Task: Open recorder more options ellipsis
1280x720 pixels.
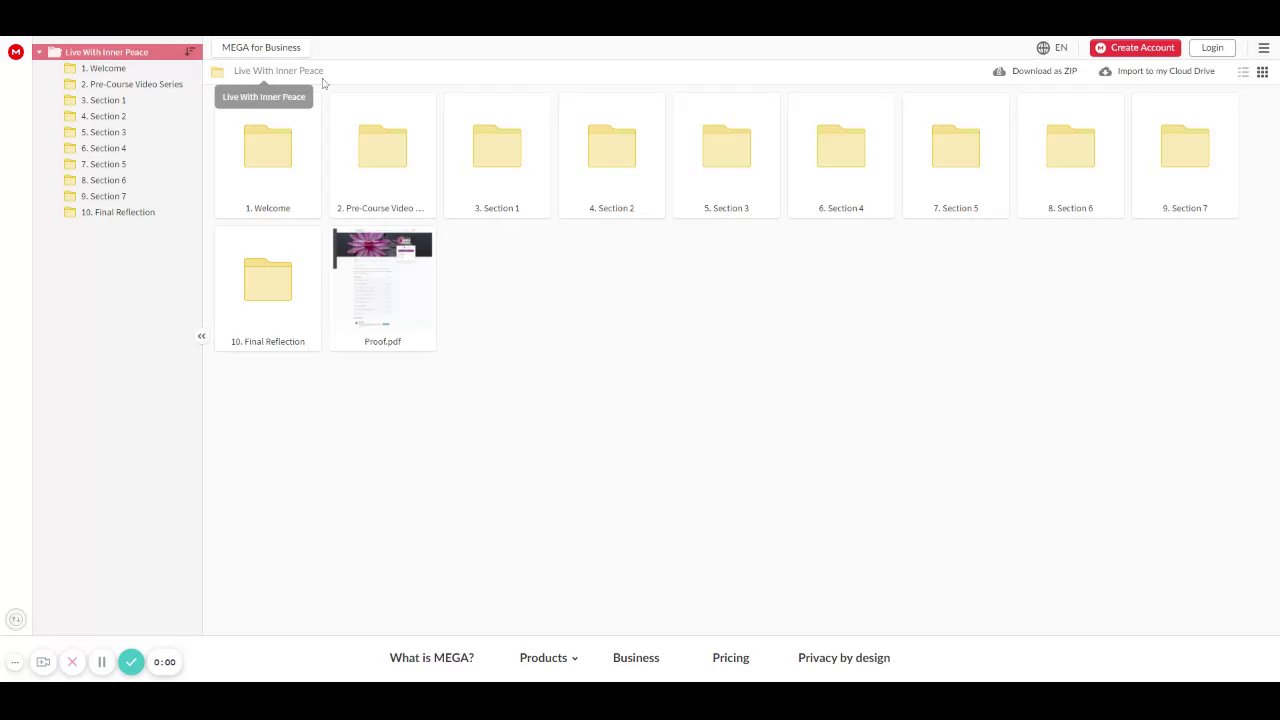Action: point(15,662)
